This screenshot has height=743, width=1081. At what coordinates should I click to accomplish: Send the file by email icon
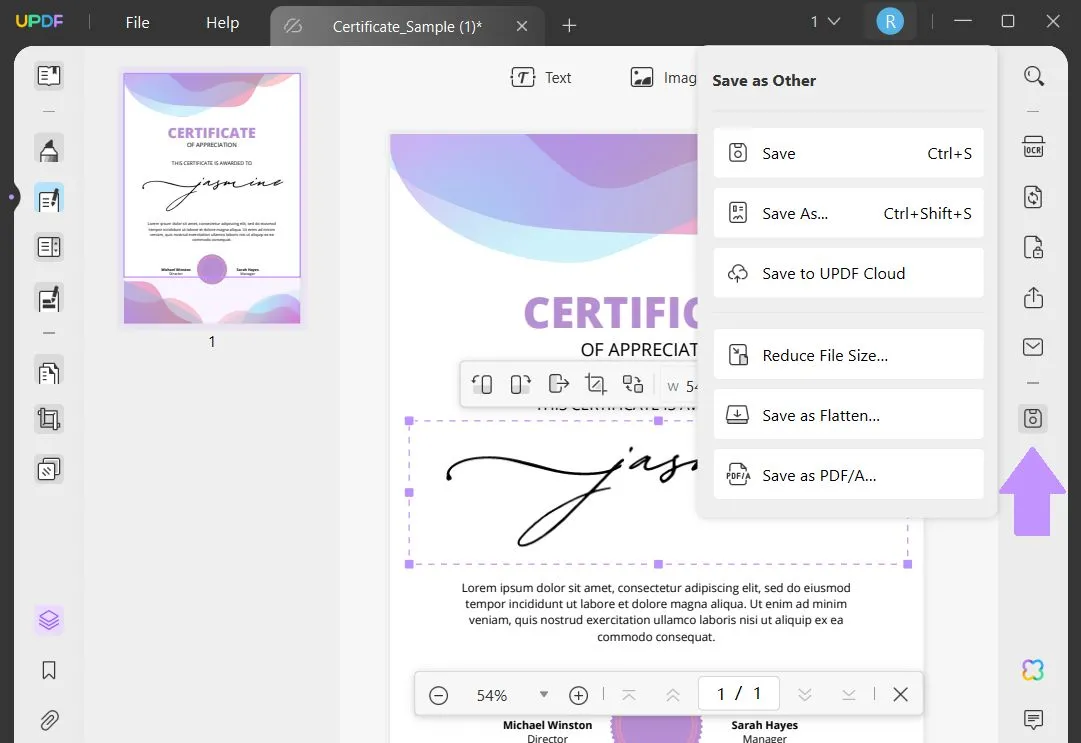[x=1033, y=347]
